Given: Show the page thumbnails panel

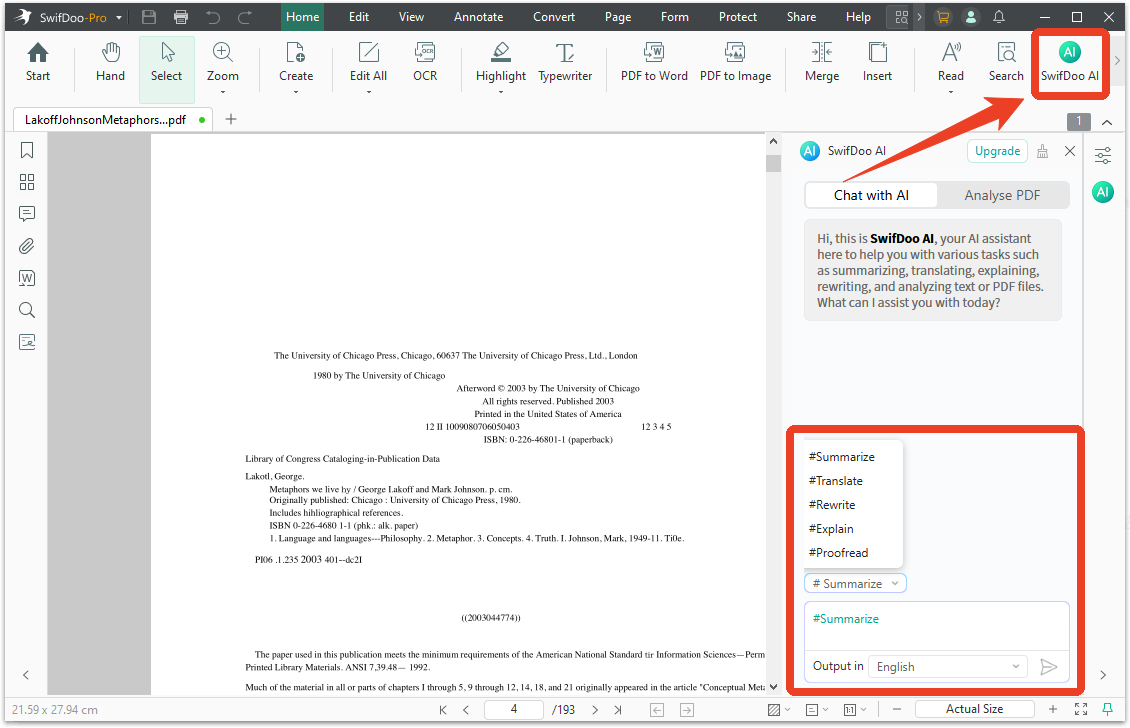Looking at the screenshot, I should pos(27,182).
